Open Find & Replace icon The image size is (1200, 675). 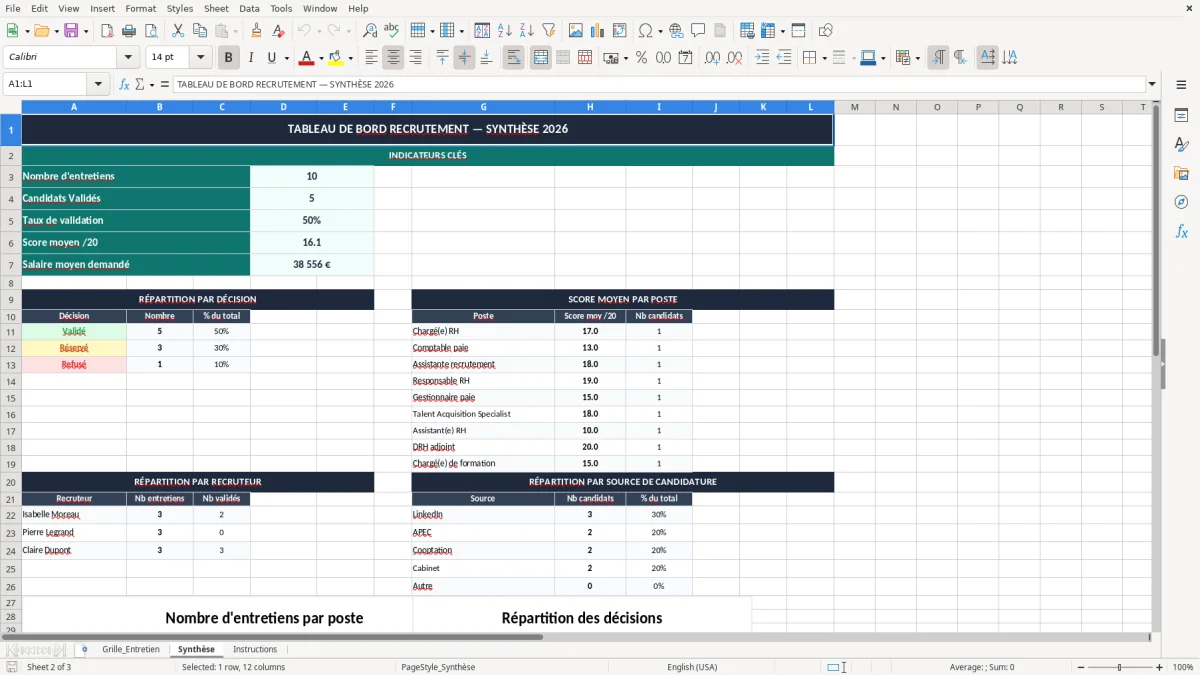click(x=370, y=31)
